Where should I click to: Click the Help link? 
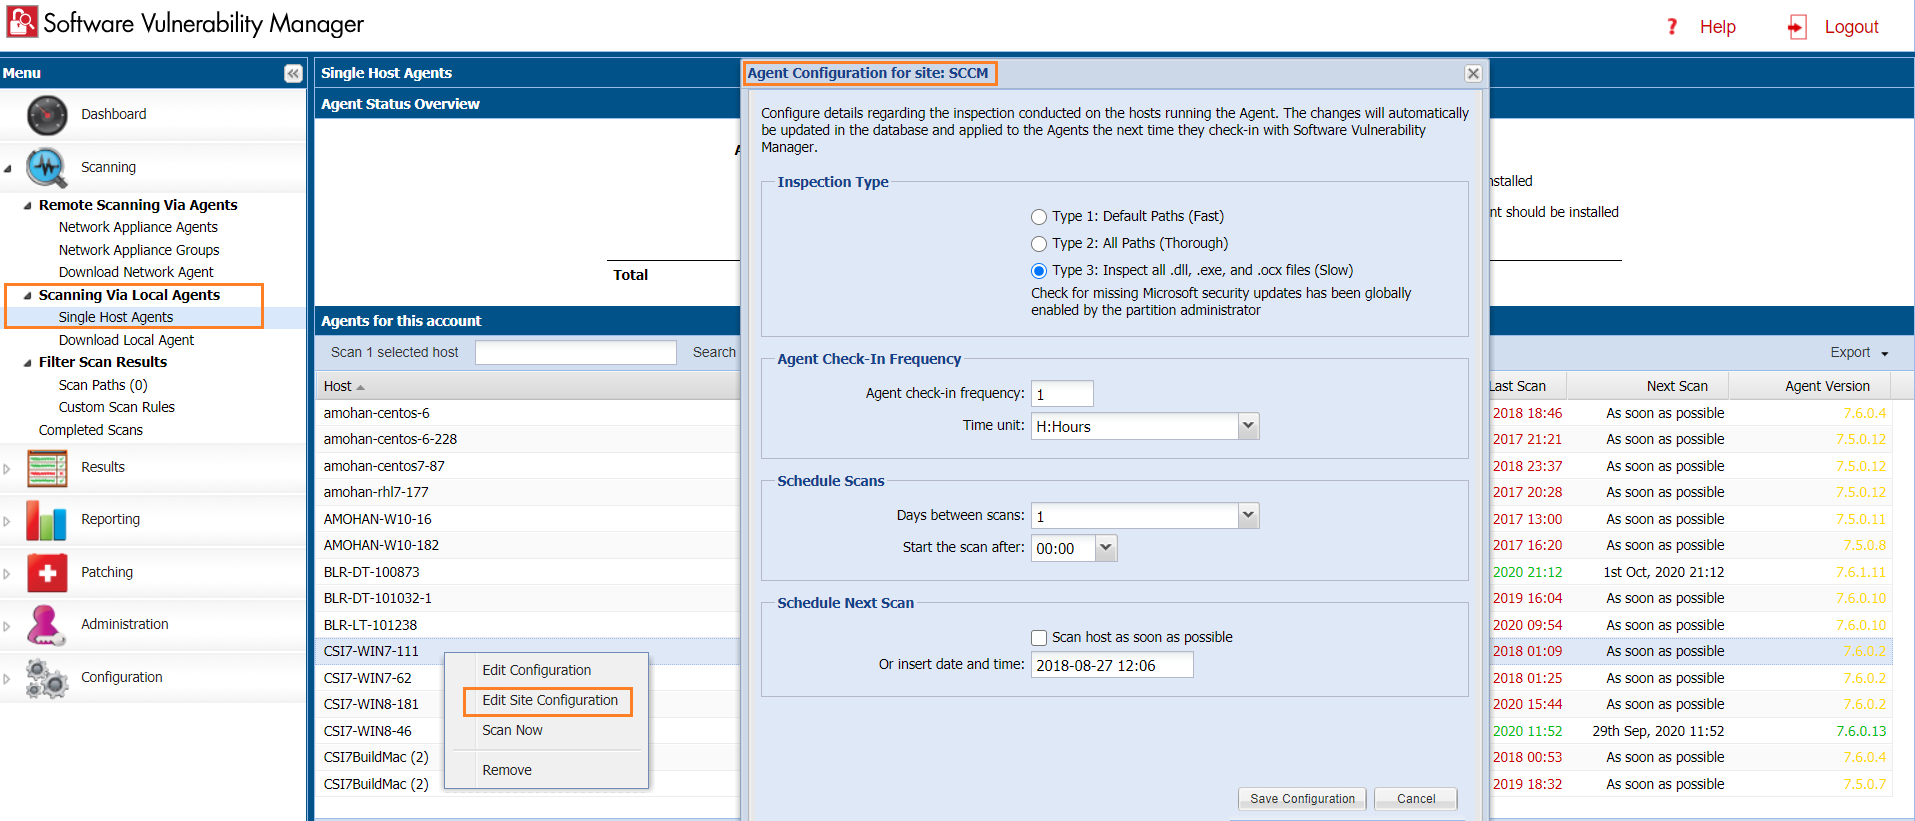coord(1717,27)
